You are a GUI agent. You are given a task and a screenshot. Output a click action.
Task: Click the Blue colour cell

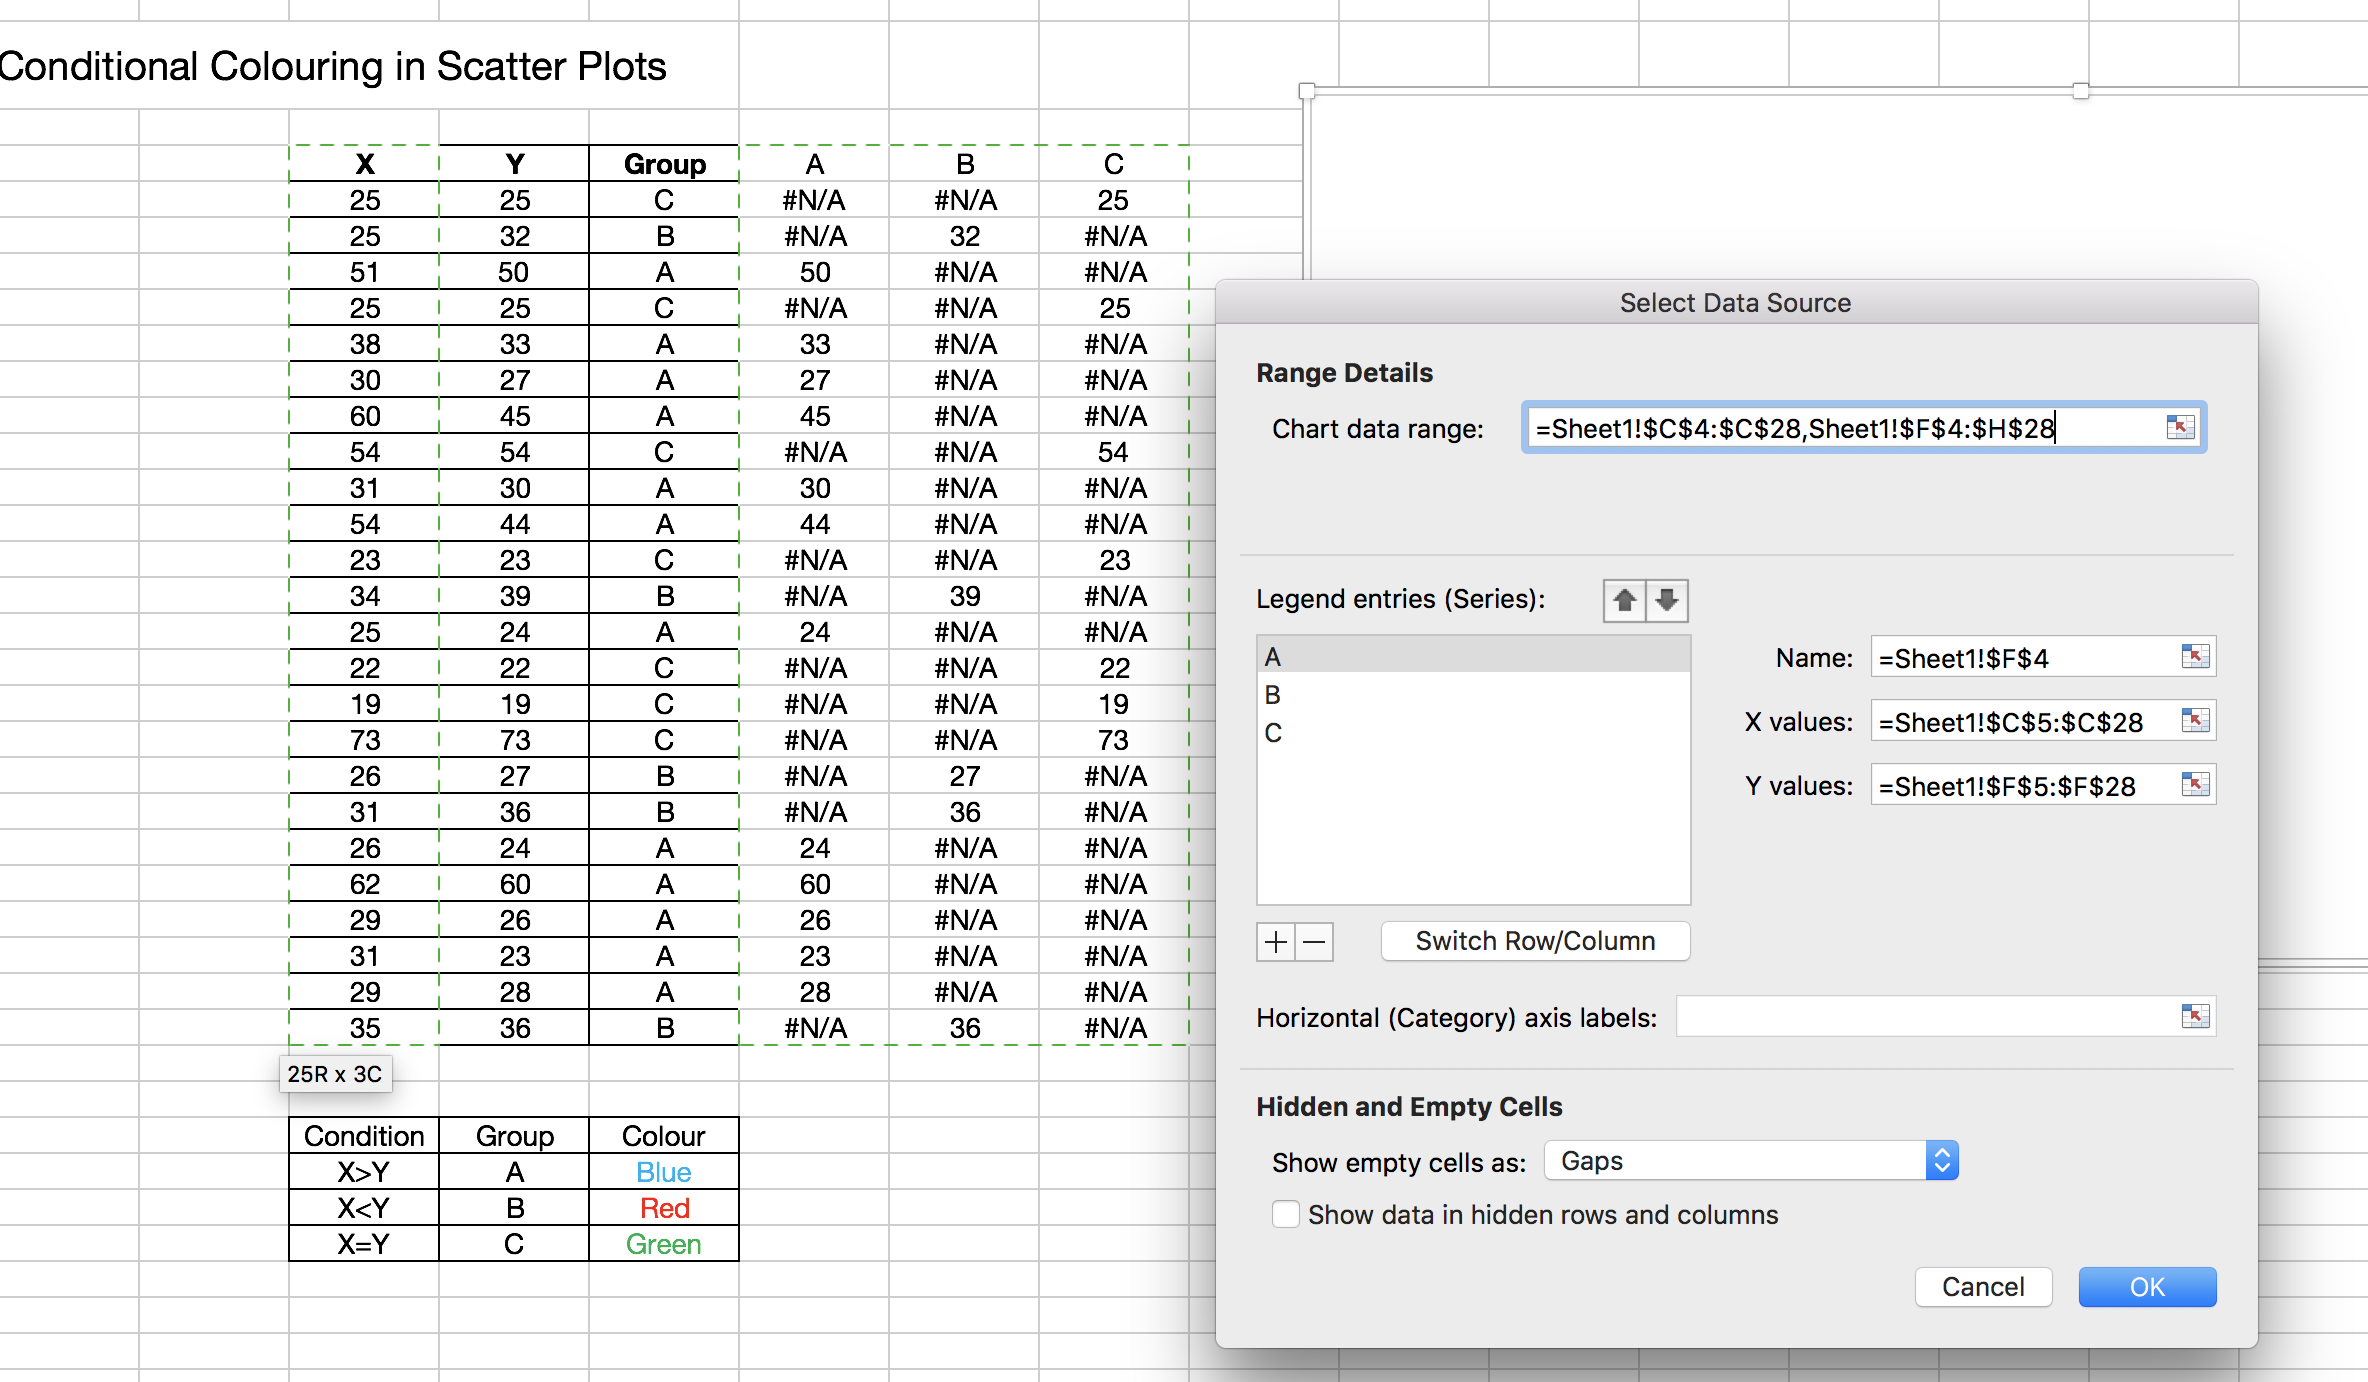click(x=664, y=1172)
